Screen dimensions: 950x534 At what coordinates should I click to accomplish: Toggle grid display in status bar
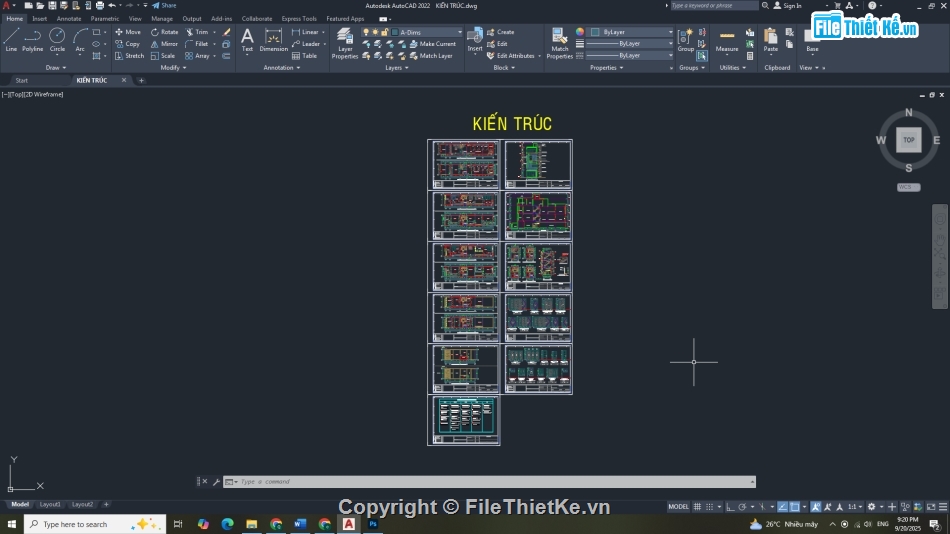(x=697, y=507)
